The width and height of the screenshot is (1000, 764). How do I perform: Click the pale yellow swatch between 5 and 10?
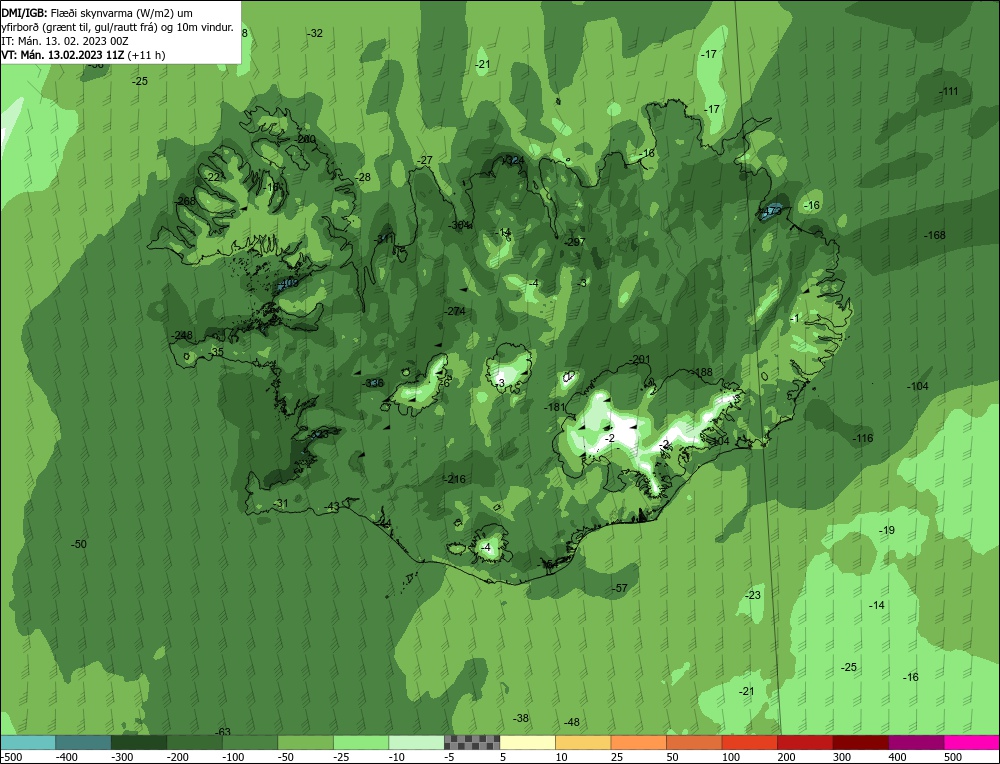(x=527, y=742)
